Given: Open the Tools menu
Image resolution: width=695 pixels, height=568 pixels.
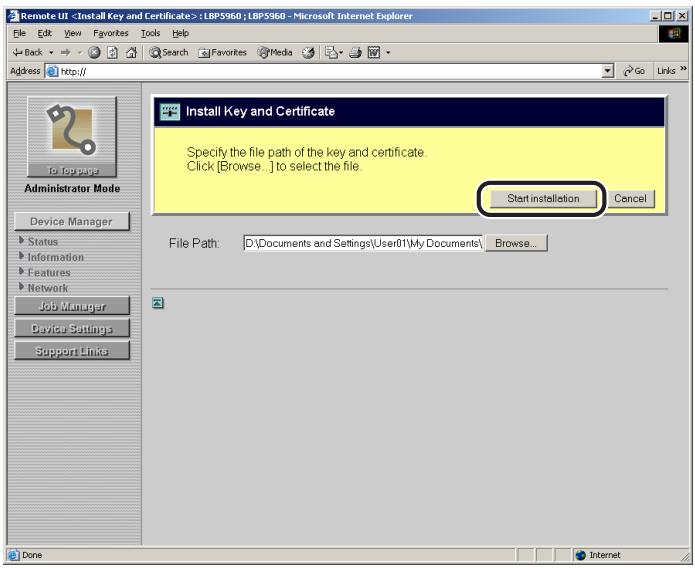Looking at the screenshot, I should [x=150, y=33].
